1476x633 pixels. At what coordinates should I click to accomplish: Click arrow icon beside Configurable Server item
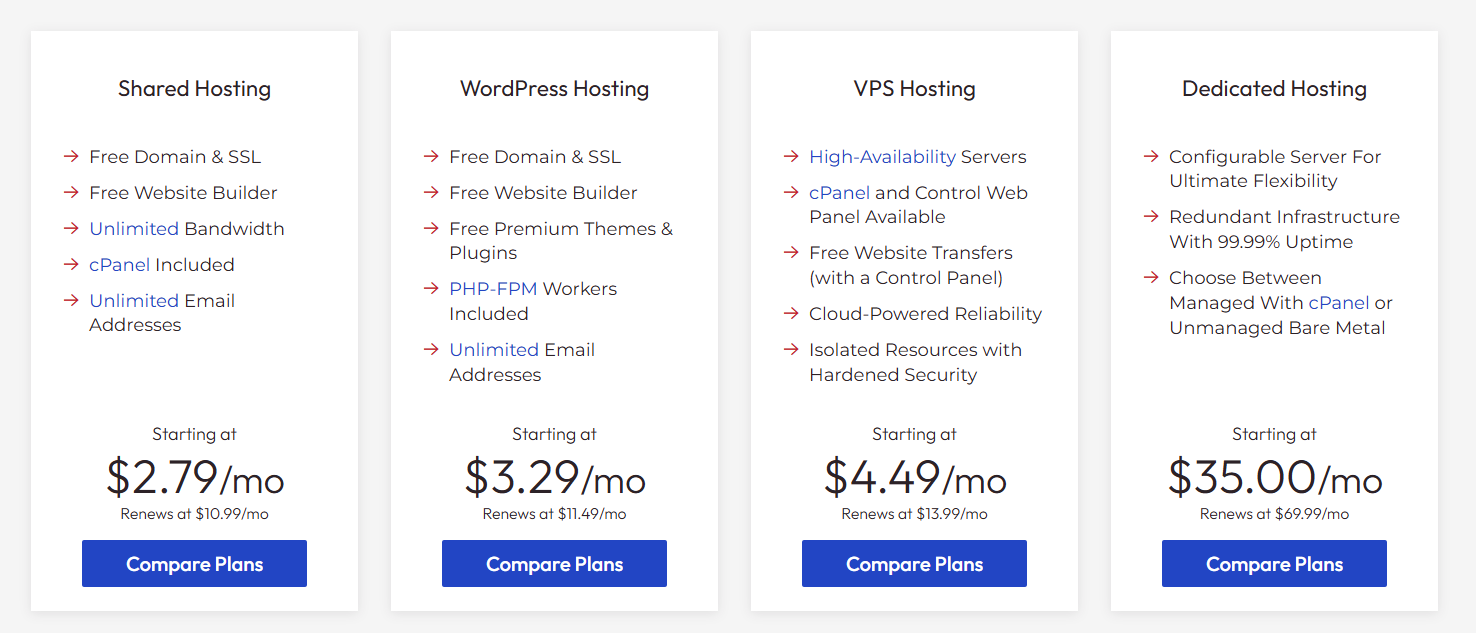point(1151,157)
